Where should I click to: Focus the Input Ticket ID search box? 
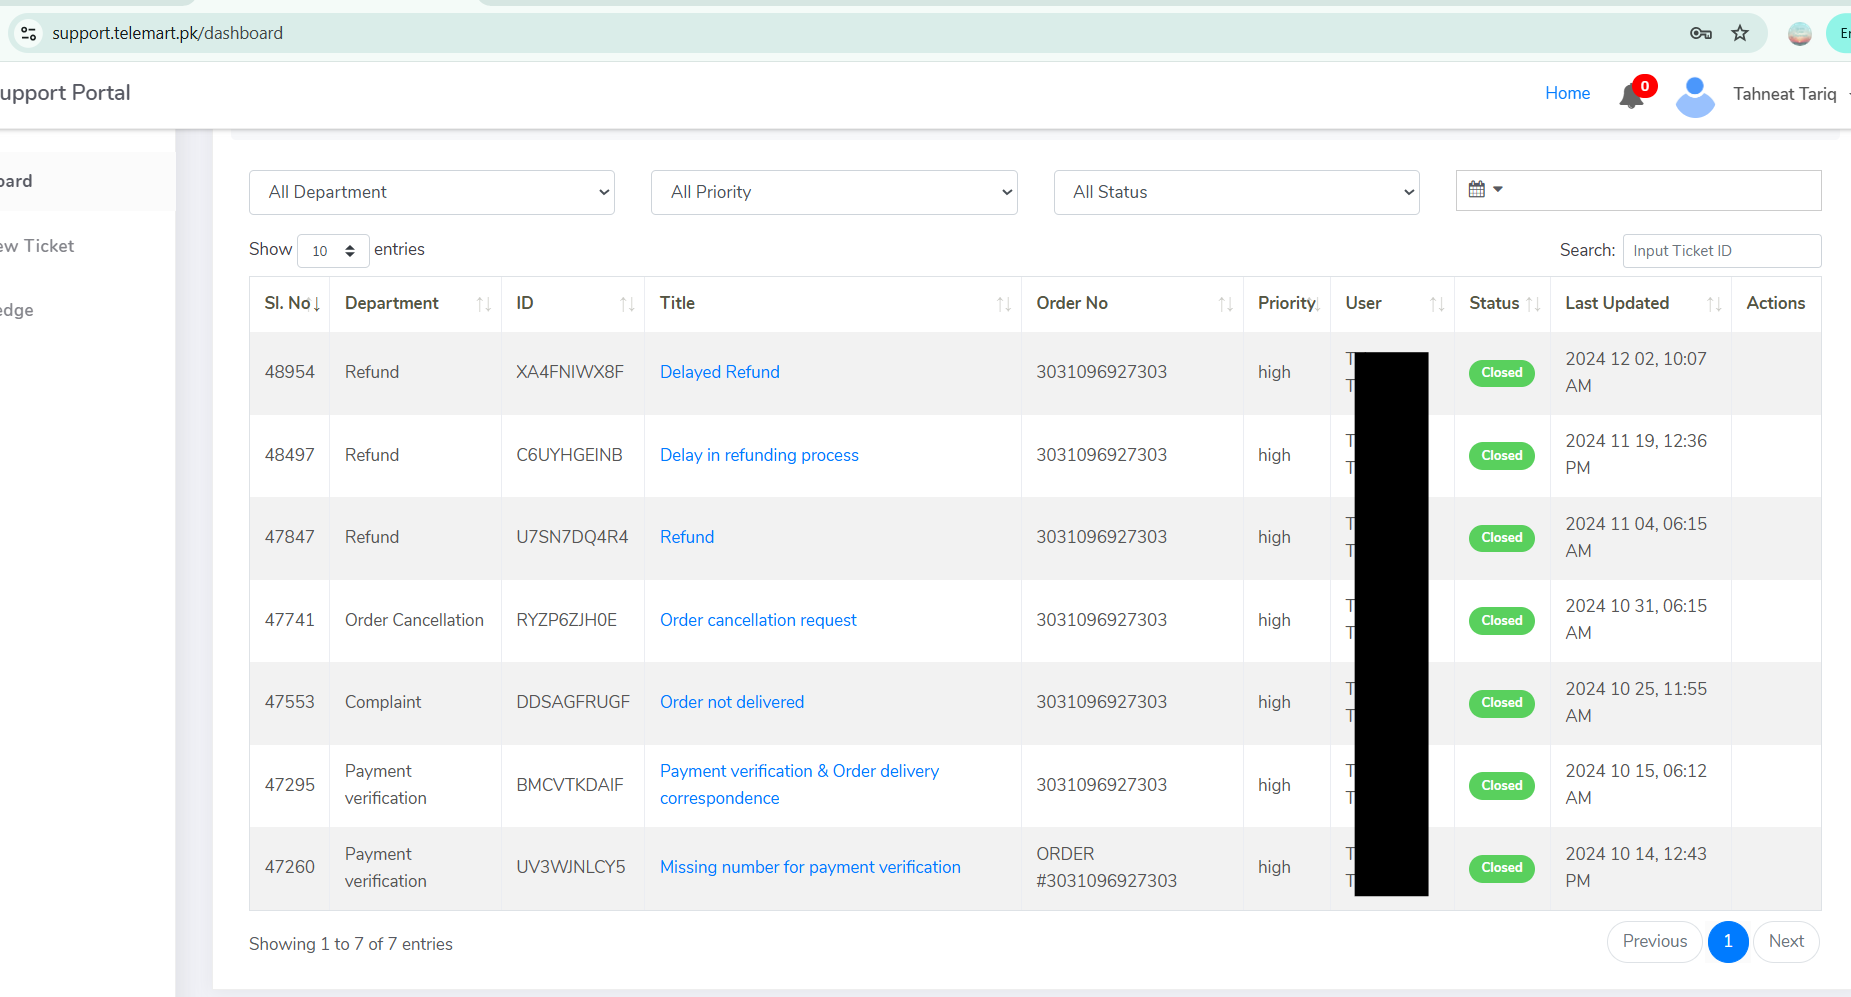[1722, 251]
